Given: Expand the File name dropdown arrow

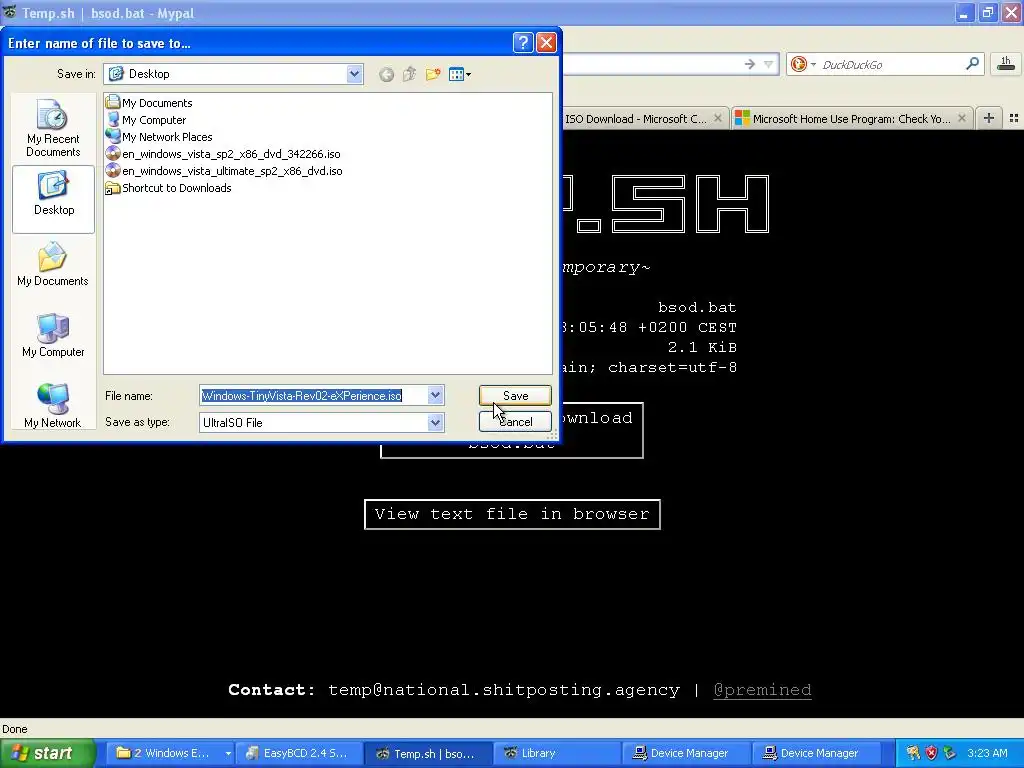Looking at the screenshot, I should [x=436, y=395].
